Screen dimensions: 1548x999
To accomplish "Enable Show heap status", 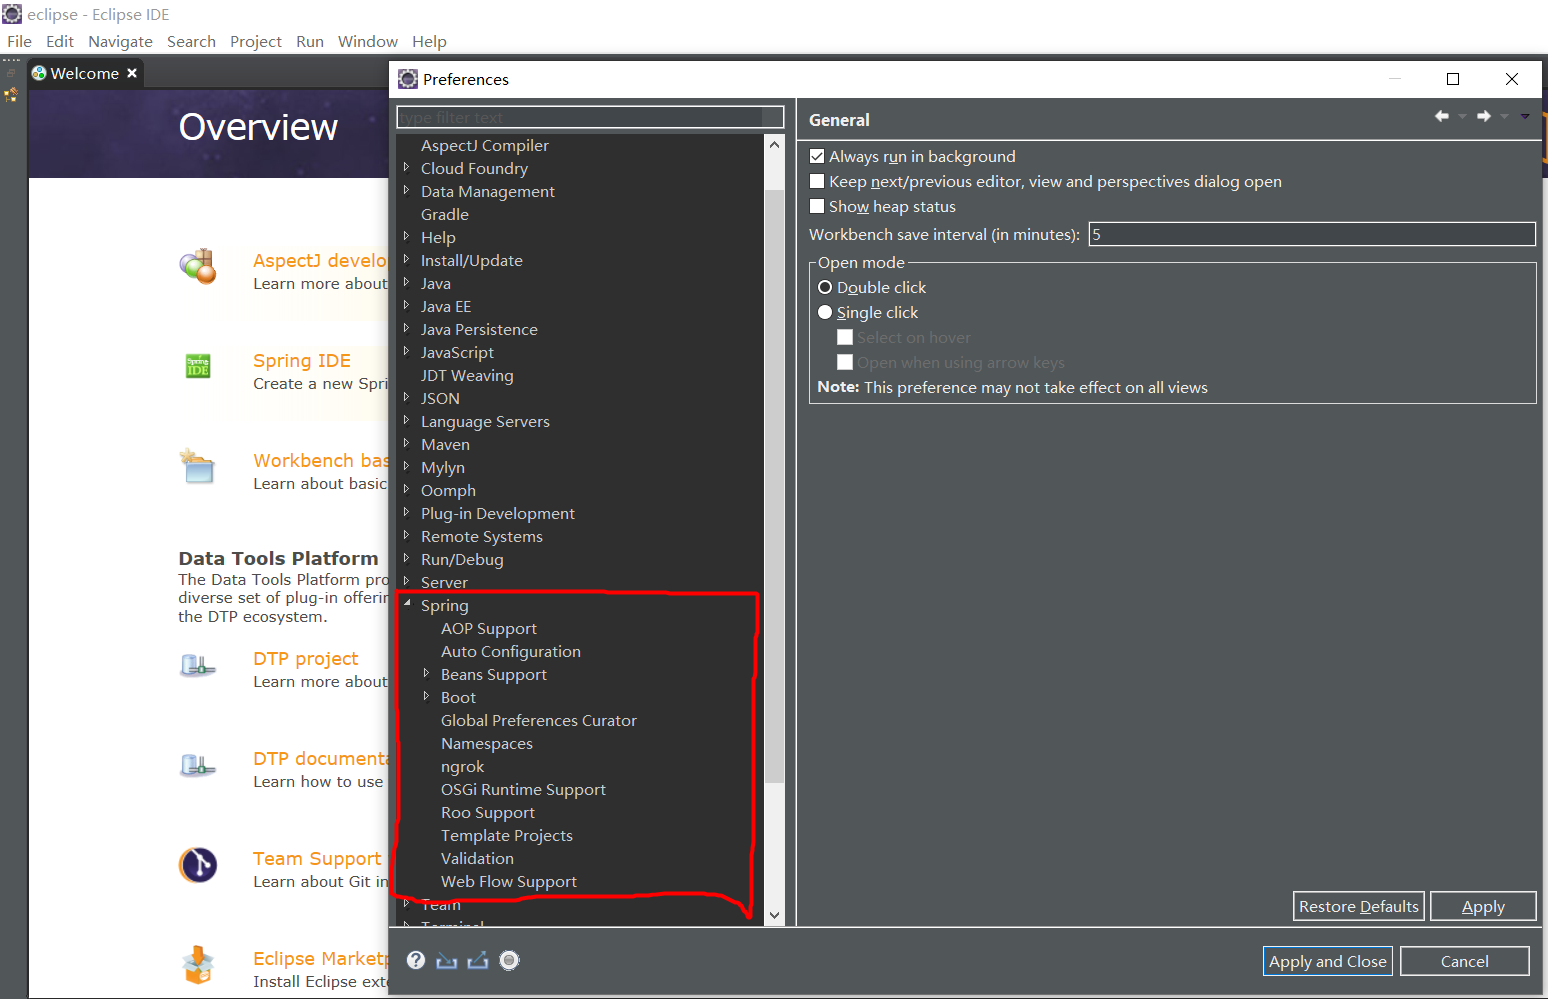I will click(817, 206).
